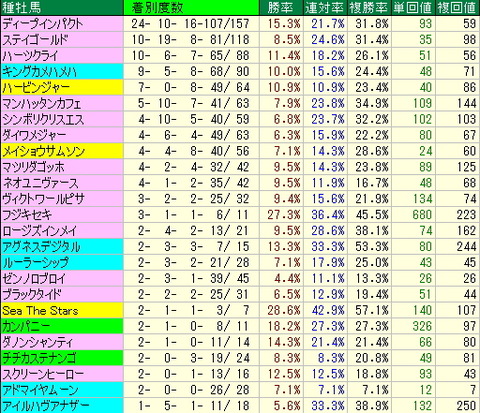Click ローズインメイ's 複回値 162
Viewport: 480px width, 413px height.
(x=466, y=231)
